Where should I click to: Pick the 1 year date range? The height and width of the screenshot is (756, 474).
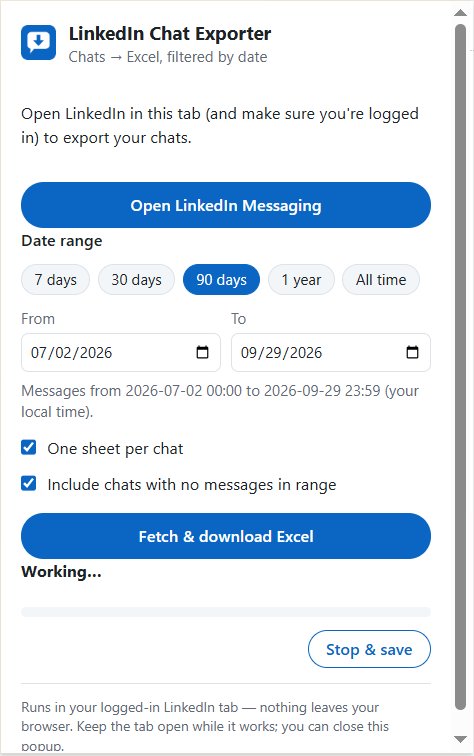tap(301, 280)
